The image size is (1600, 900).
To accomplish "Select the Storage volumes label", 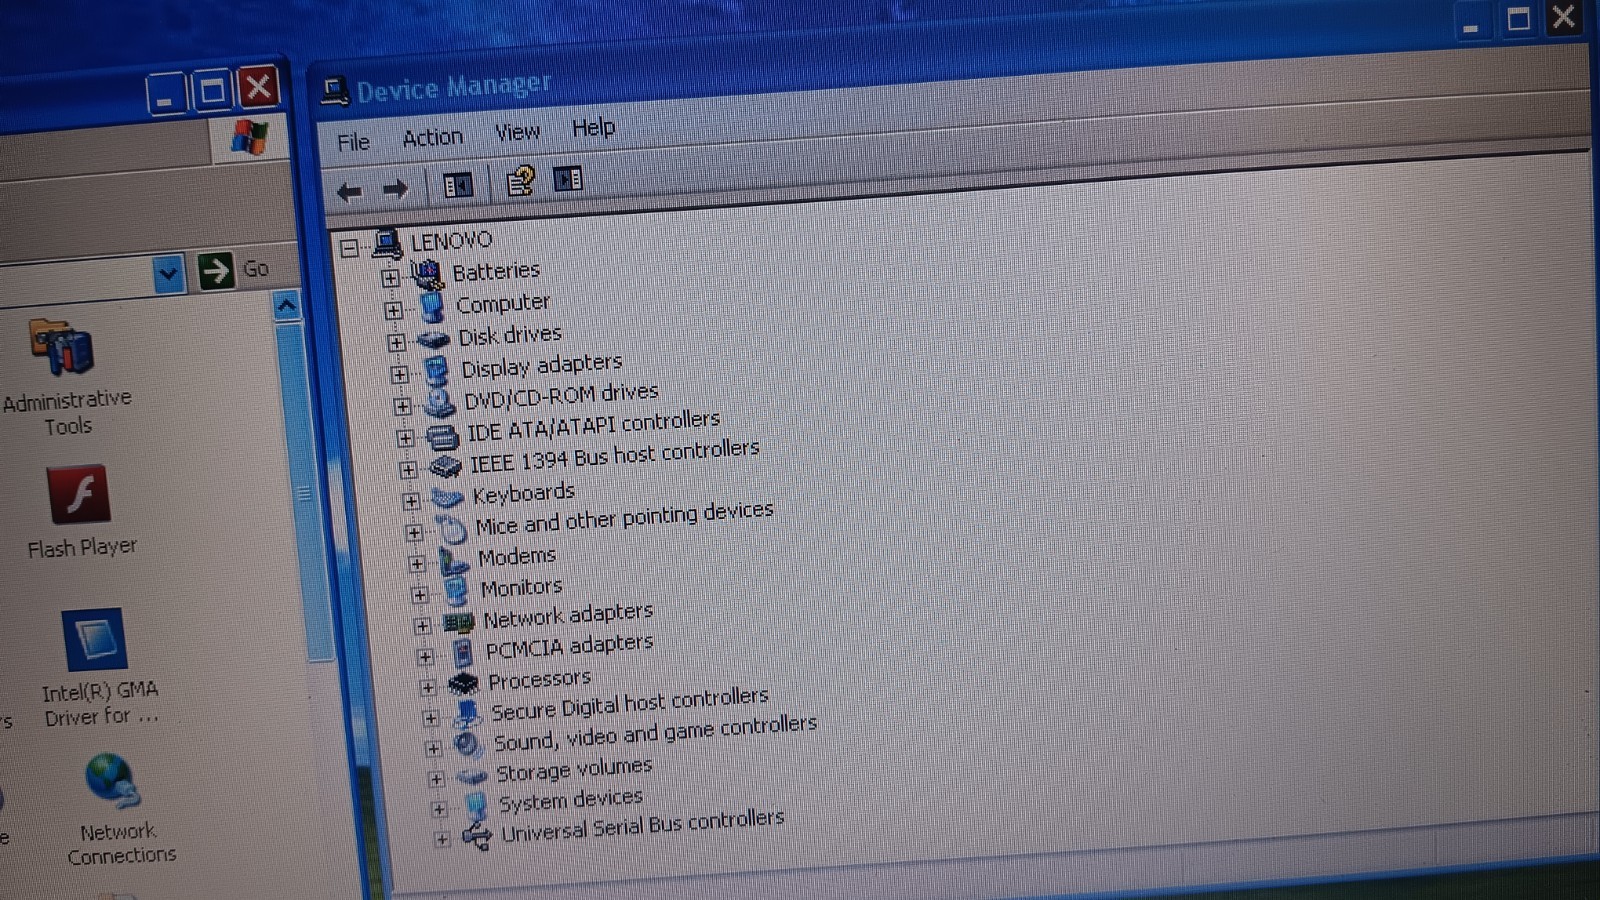I will coord(574,770).
